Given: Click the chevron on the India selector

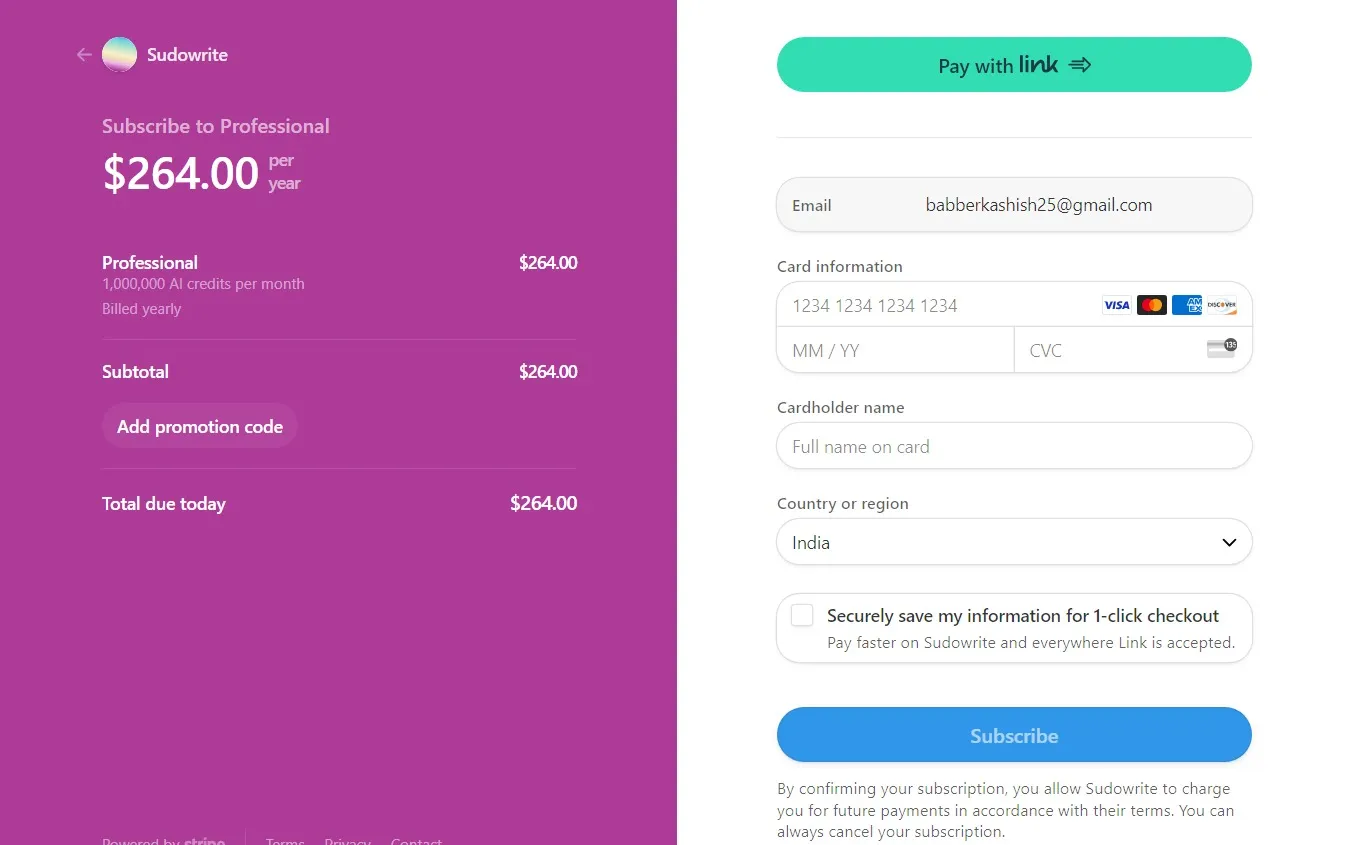Looking at the screenshot, I should pyautogui.click(x=1229, y=542).
